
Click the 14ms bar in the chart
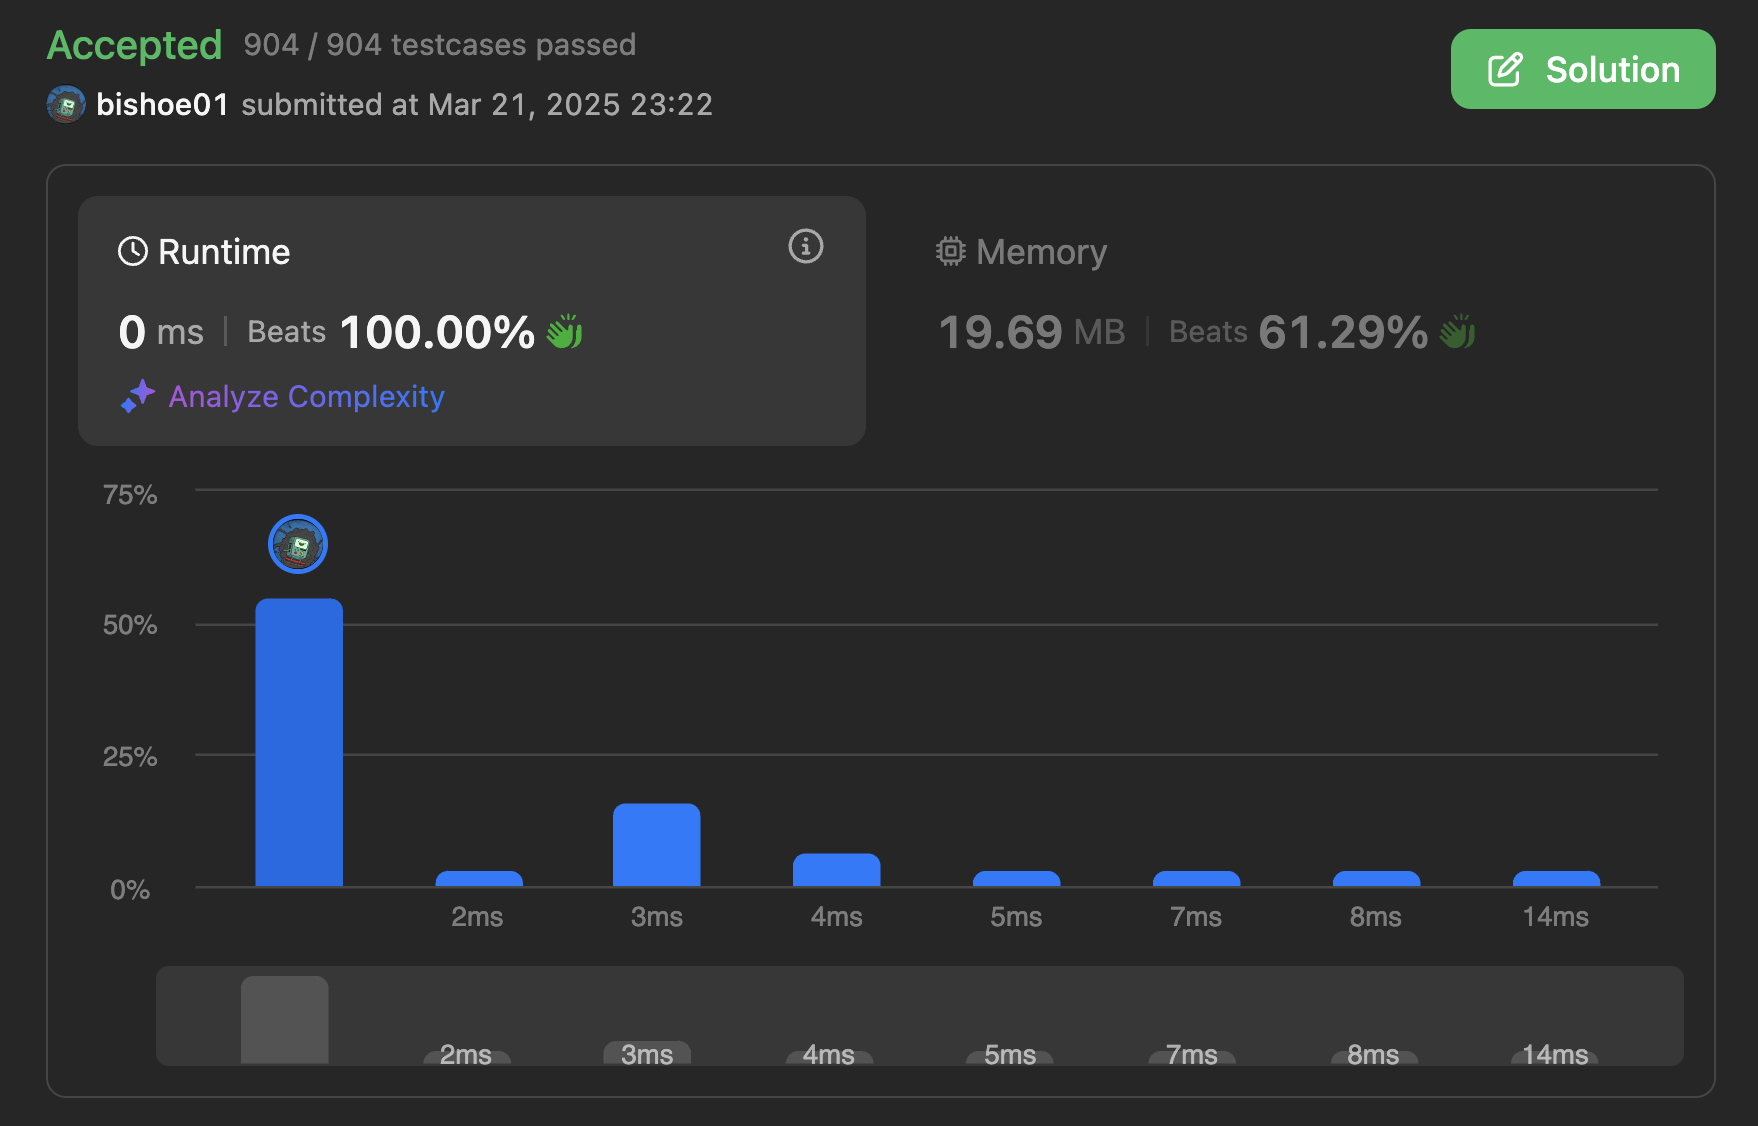[x=1557, y=879]
